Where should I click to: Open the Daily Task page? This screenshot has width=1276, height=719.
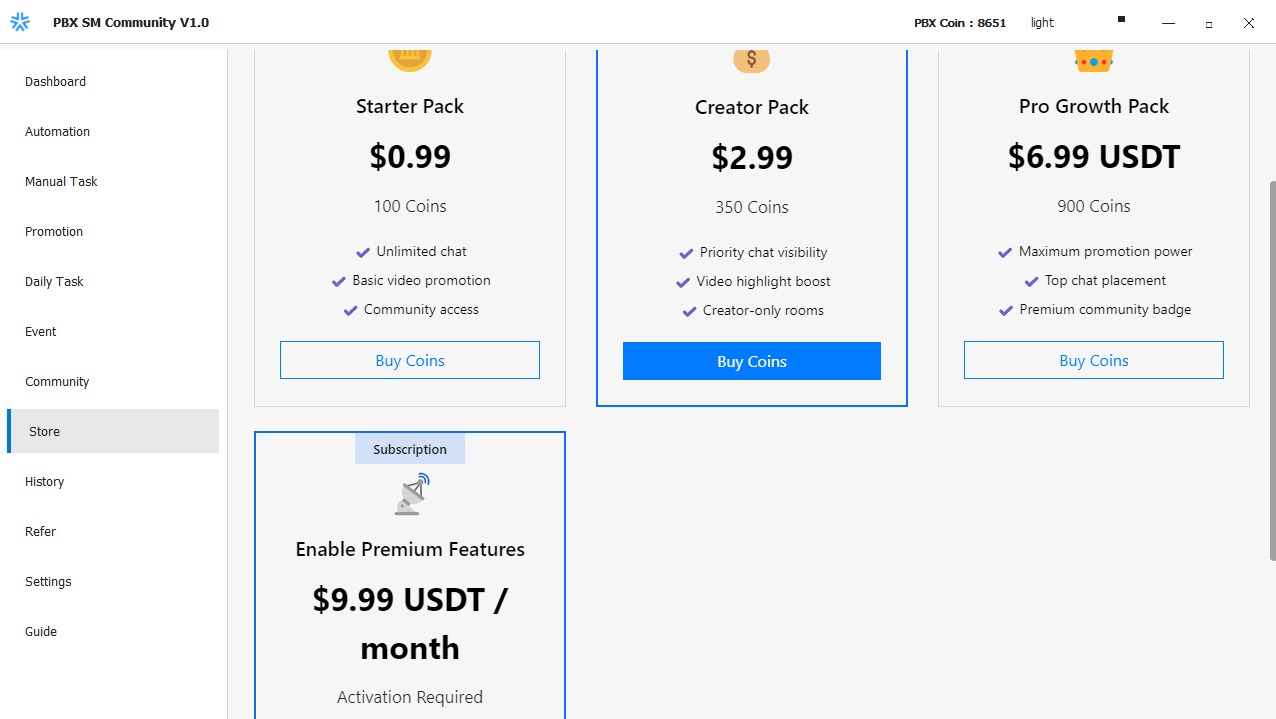(55, 282)
